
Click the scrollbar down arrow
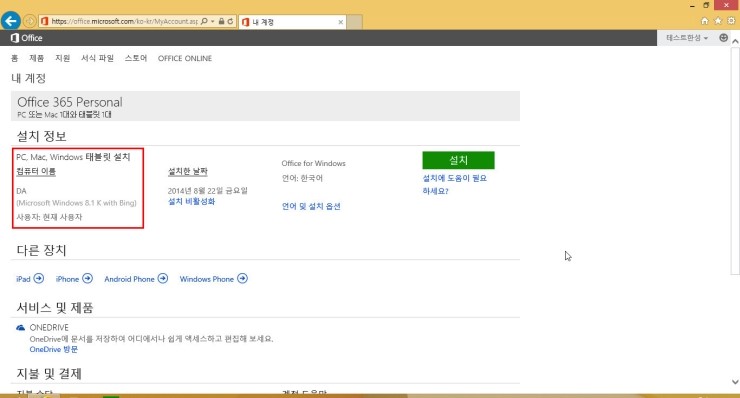735,382
